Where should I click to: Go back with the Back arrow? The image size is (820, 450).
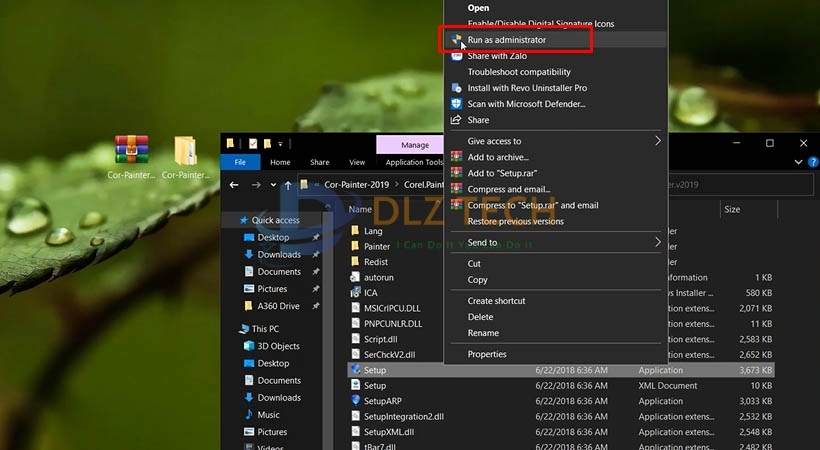coord(234,185)
